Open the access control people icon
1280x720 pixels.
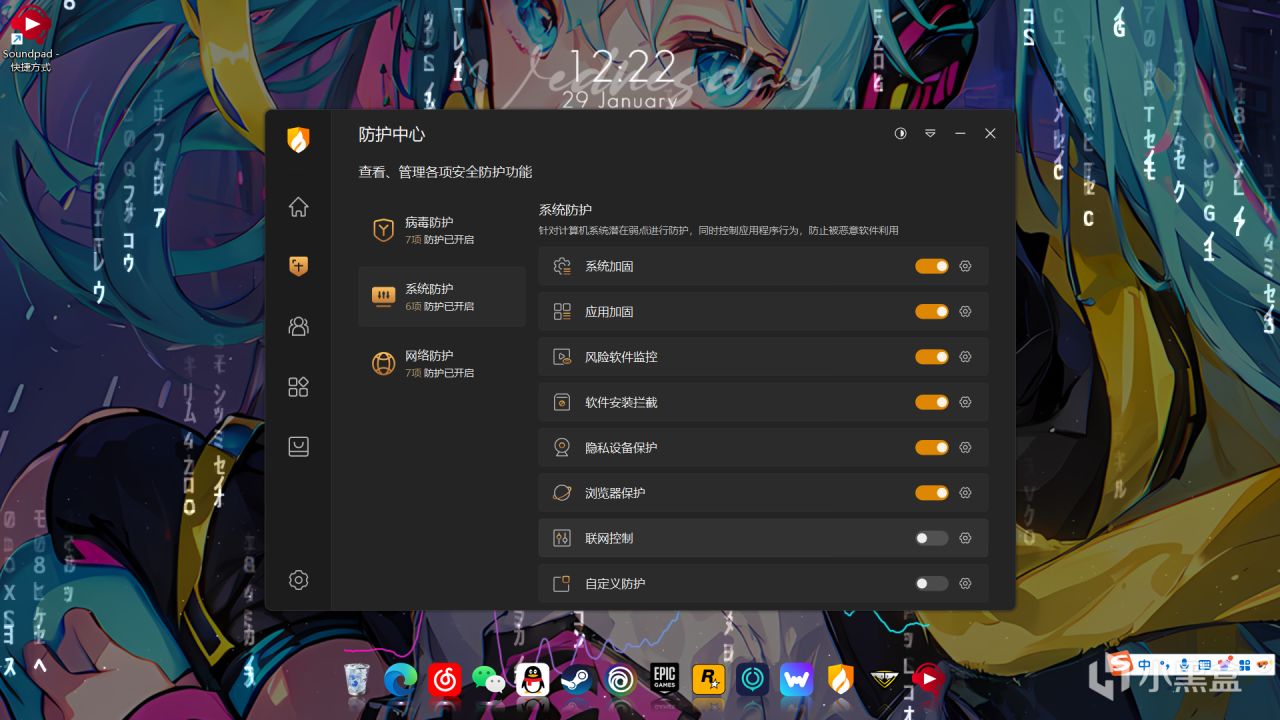click(x=298, y=326)
